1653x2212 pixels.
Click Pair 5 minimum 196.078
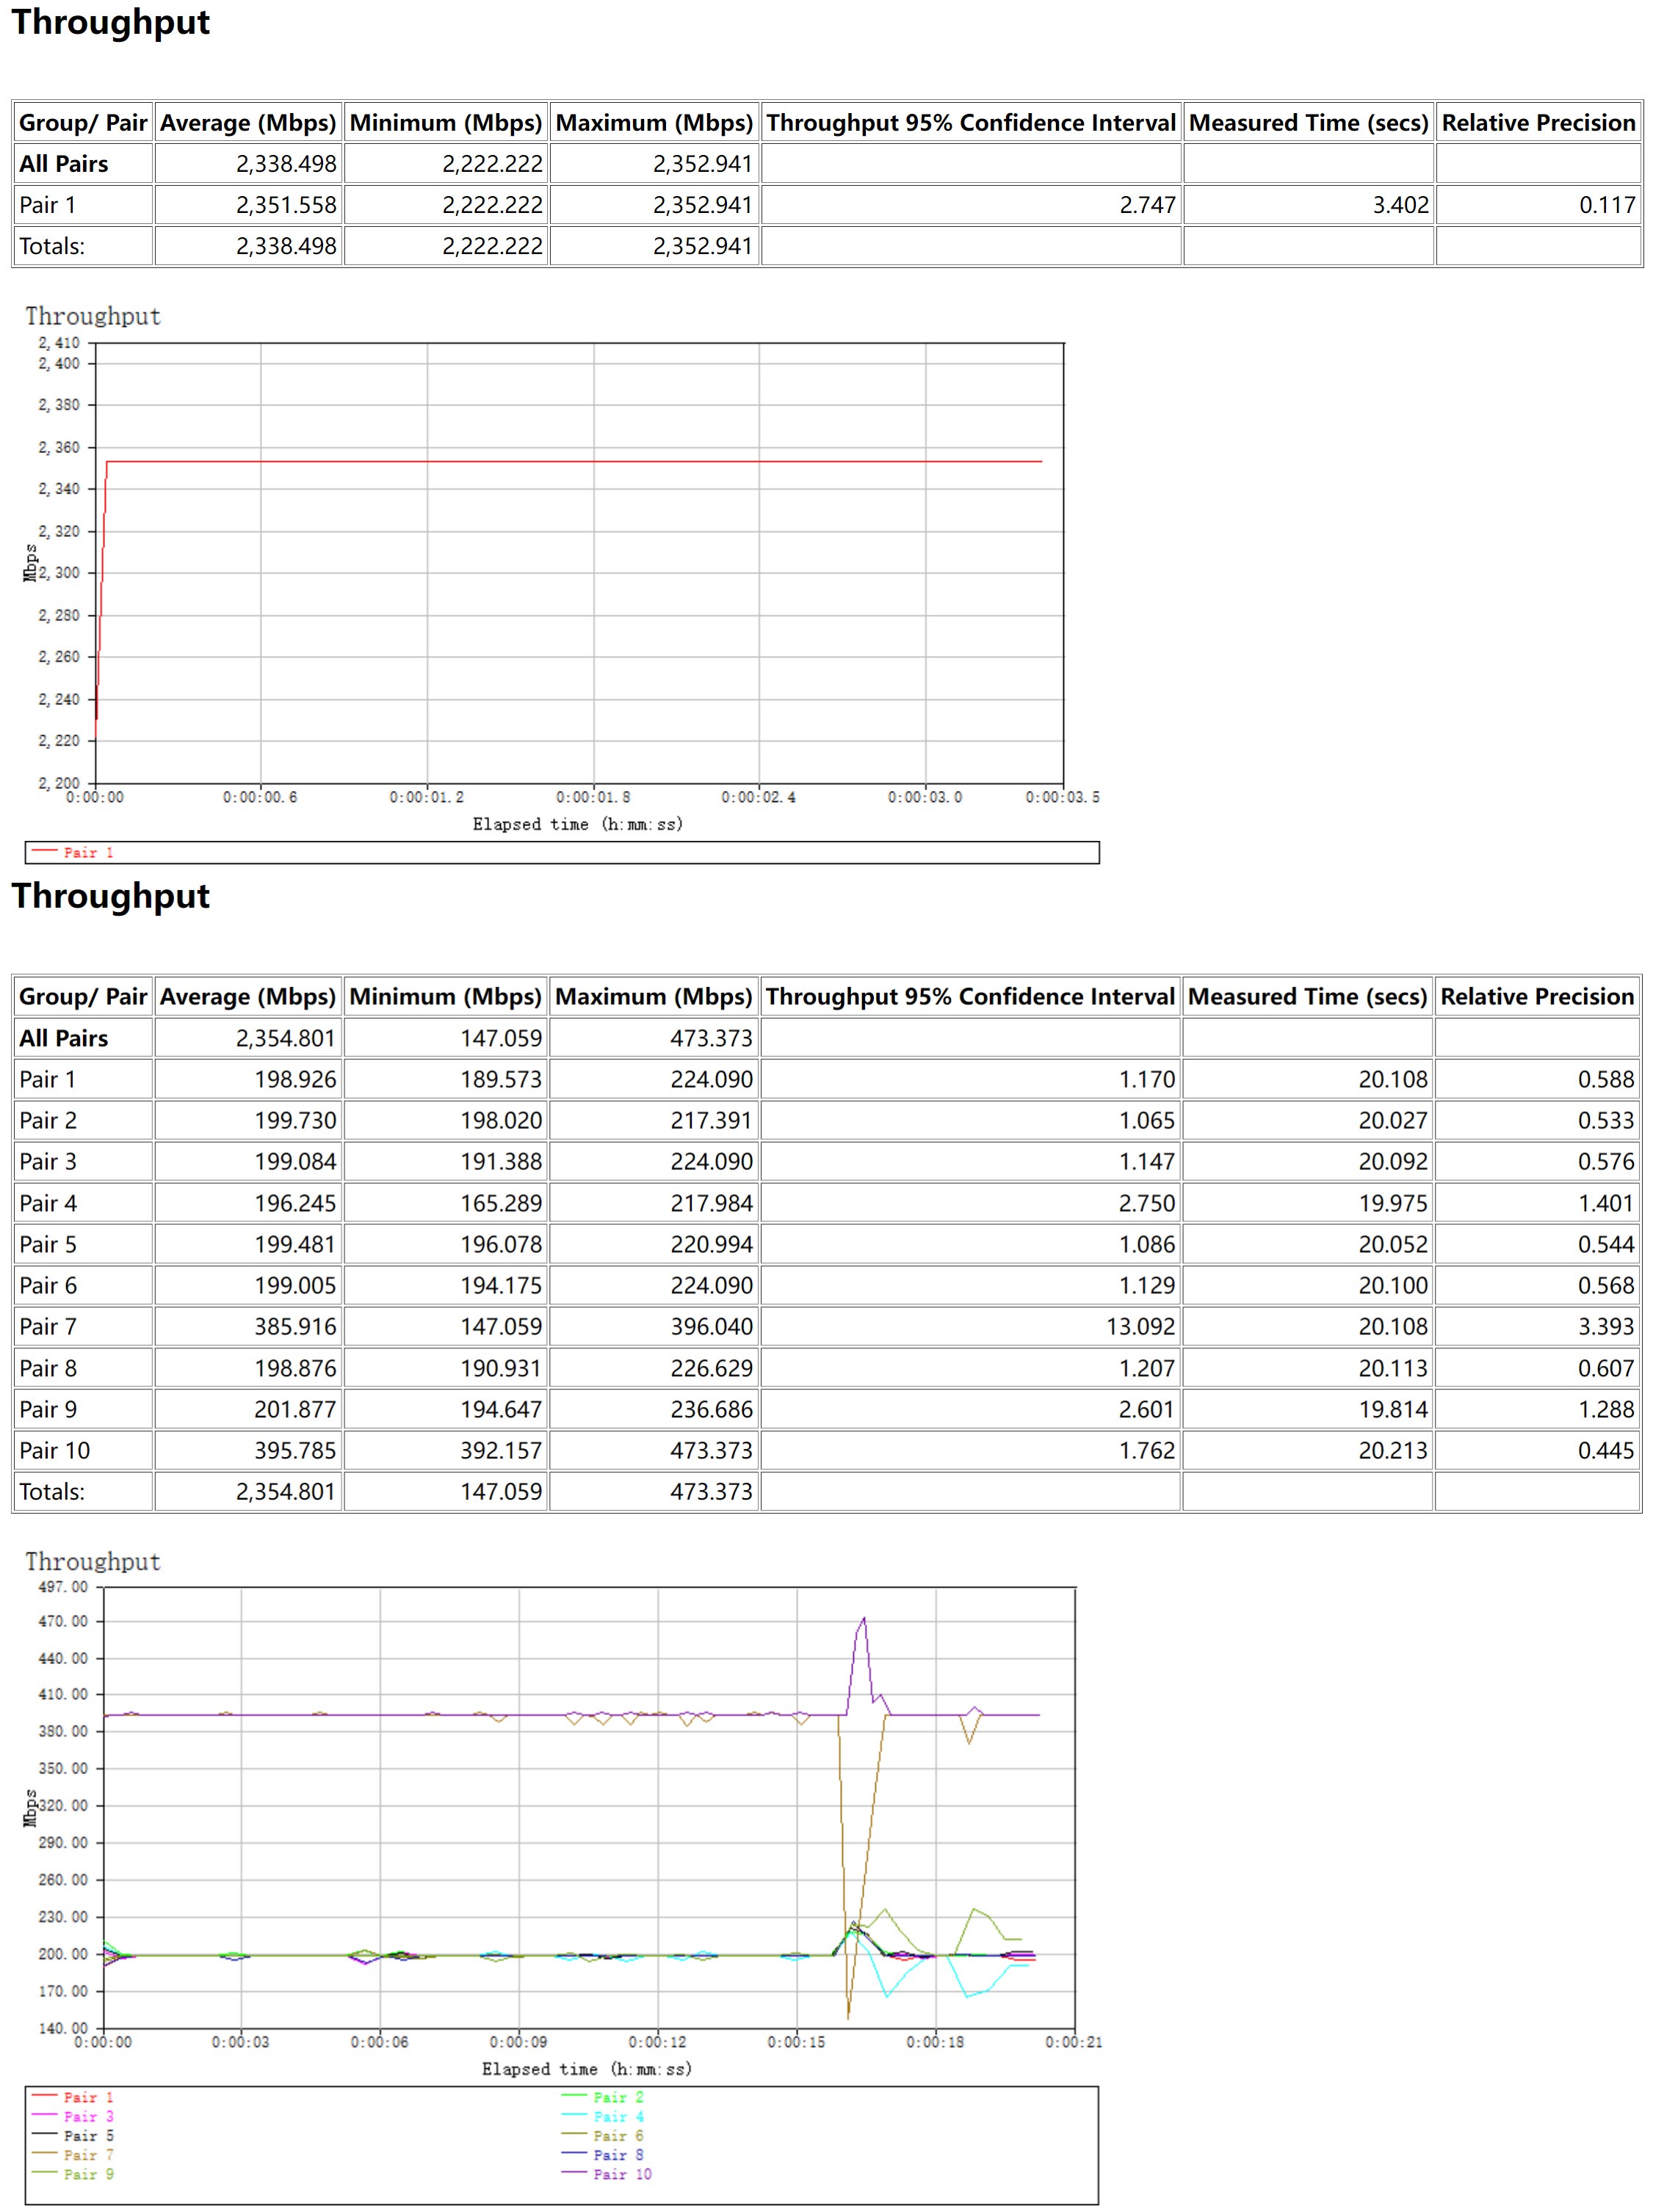pyautogui.click(x=501, y=1244)
